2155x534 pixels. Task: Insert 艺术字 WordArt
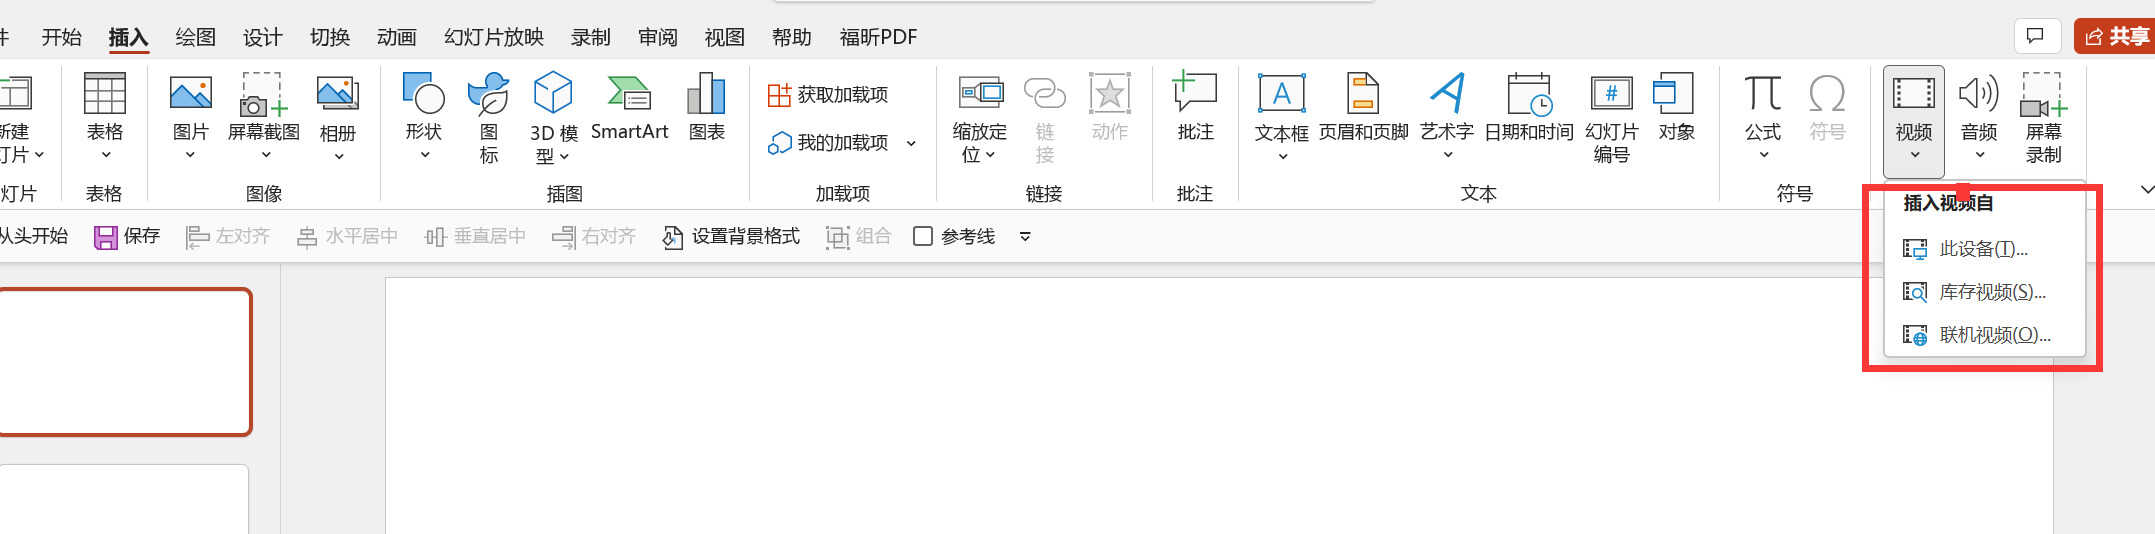1447,117
